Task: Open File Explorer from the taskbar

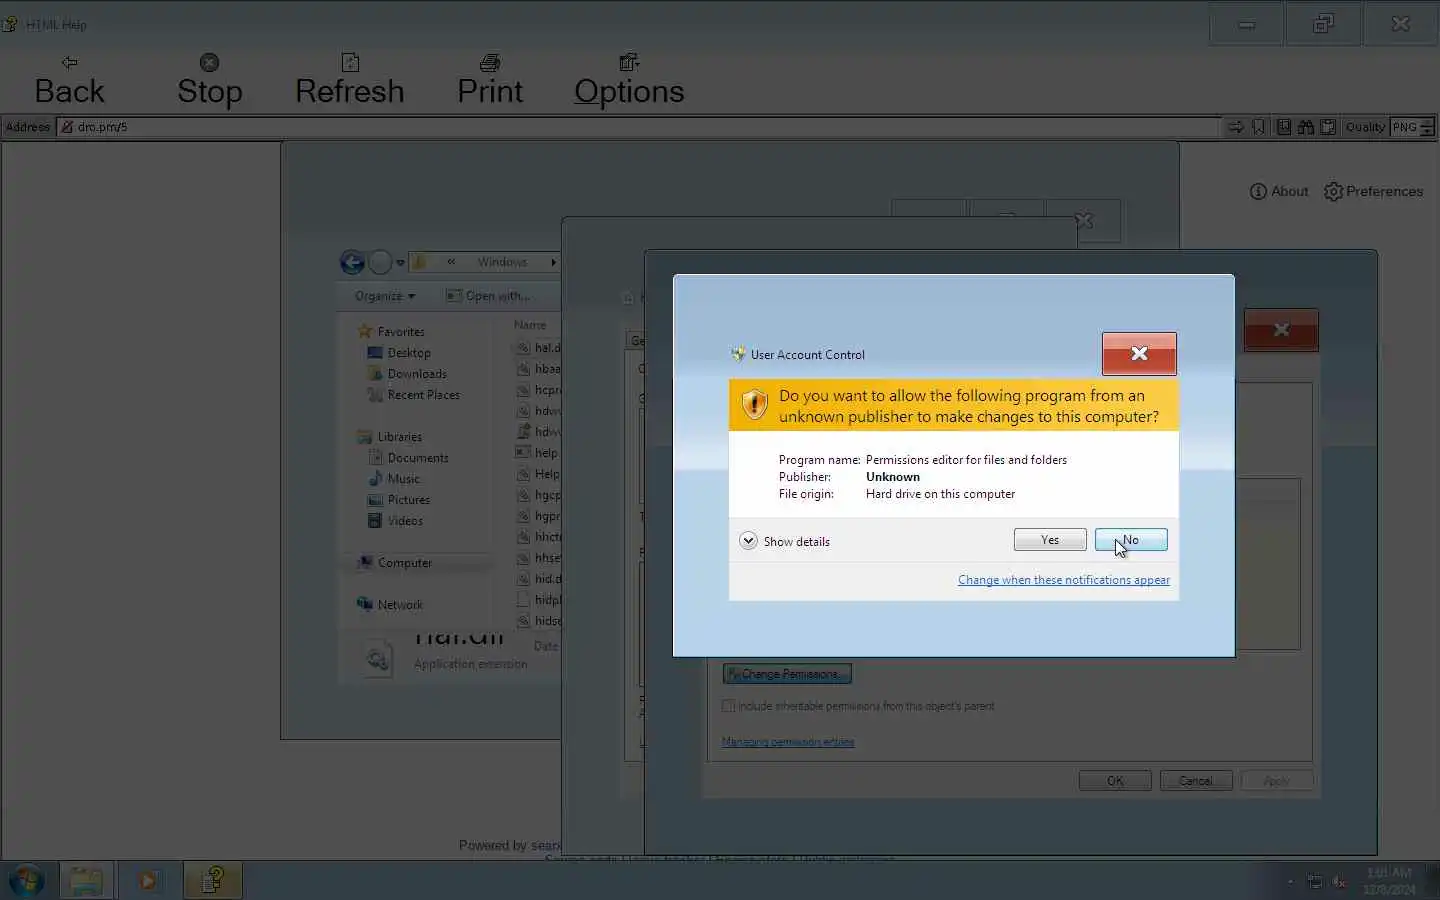Action: [x=86, y=881]
